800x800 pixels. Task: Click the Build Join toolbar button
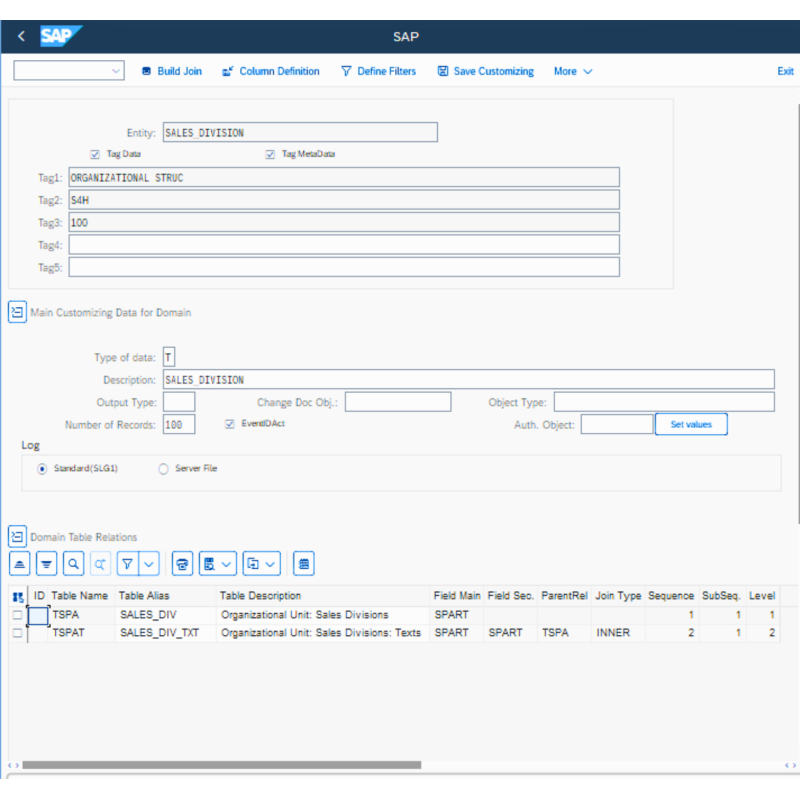171,71
